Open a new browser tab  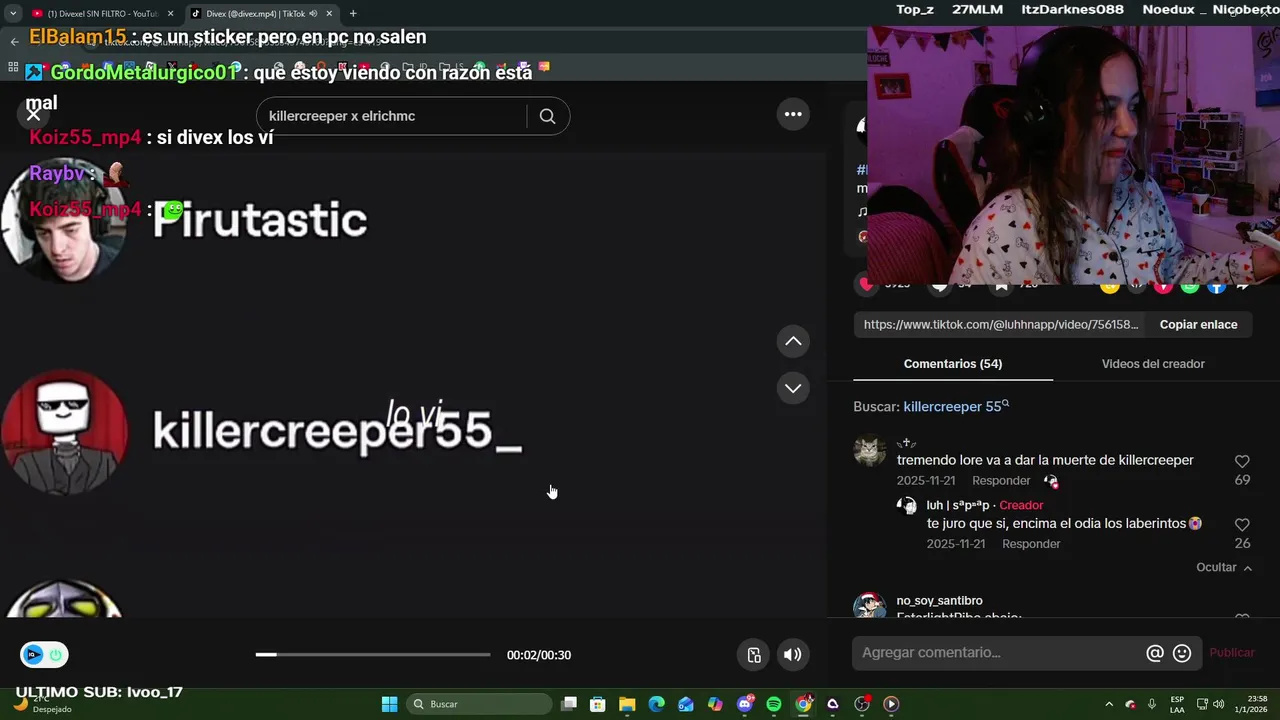[x=353, y=14]
